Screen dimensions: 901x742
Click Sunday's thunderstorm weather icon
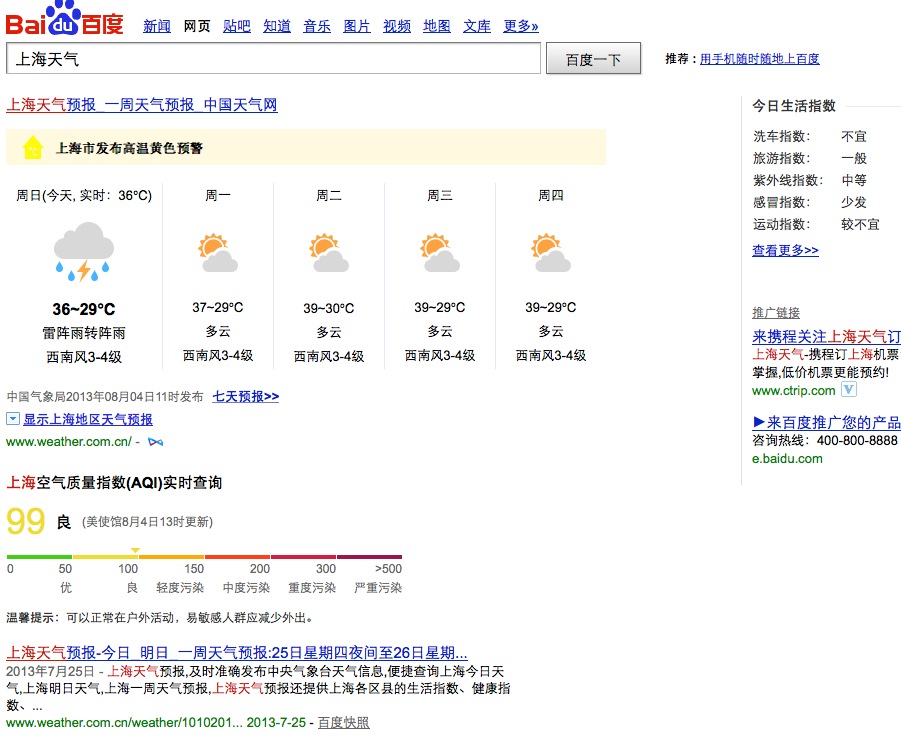click(x=84, y=251)
